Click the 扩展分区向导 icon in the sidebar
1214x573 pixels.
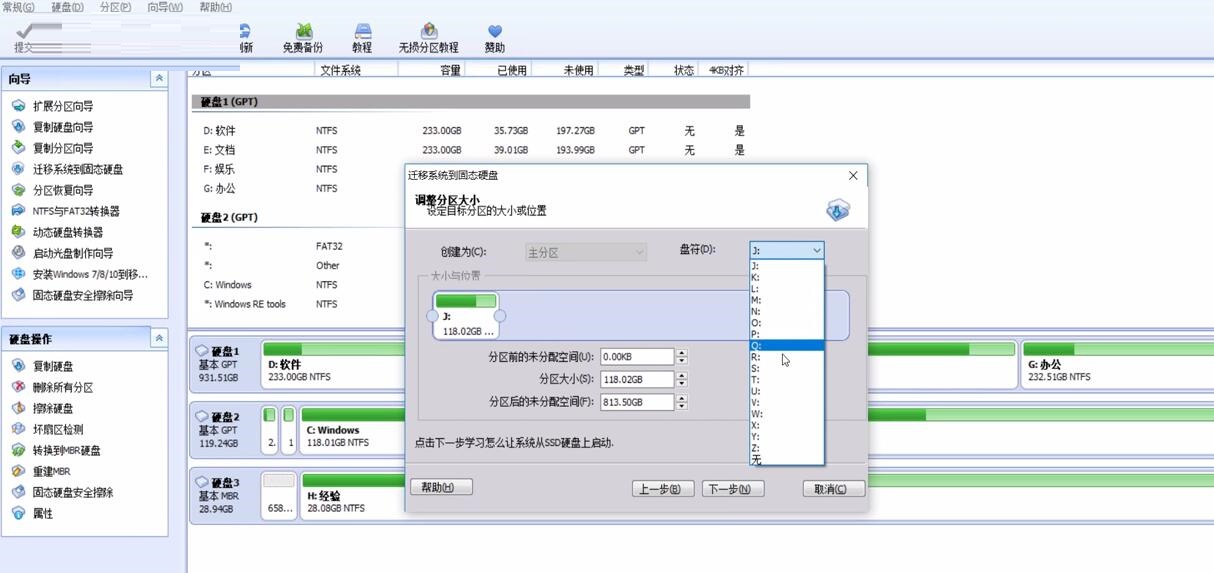click(x=18, y=106)
